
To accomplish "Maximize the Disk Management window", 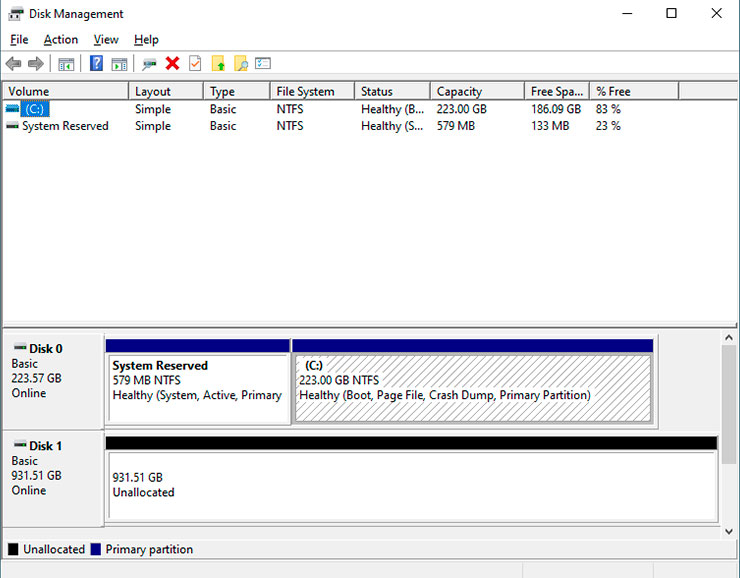I will (x=671, y=14).
